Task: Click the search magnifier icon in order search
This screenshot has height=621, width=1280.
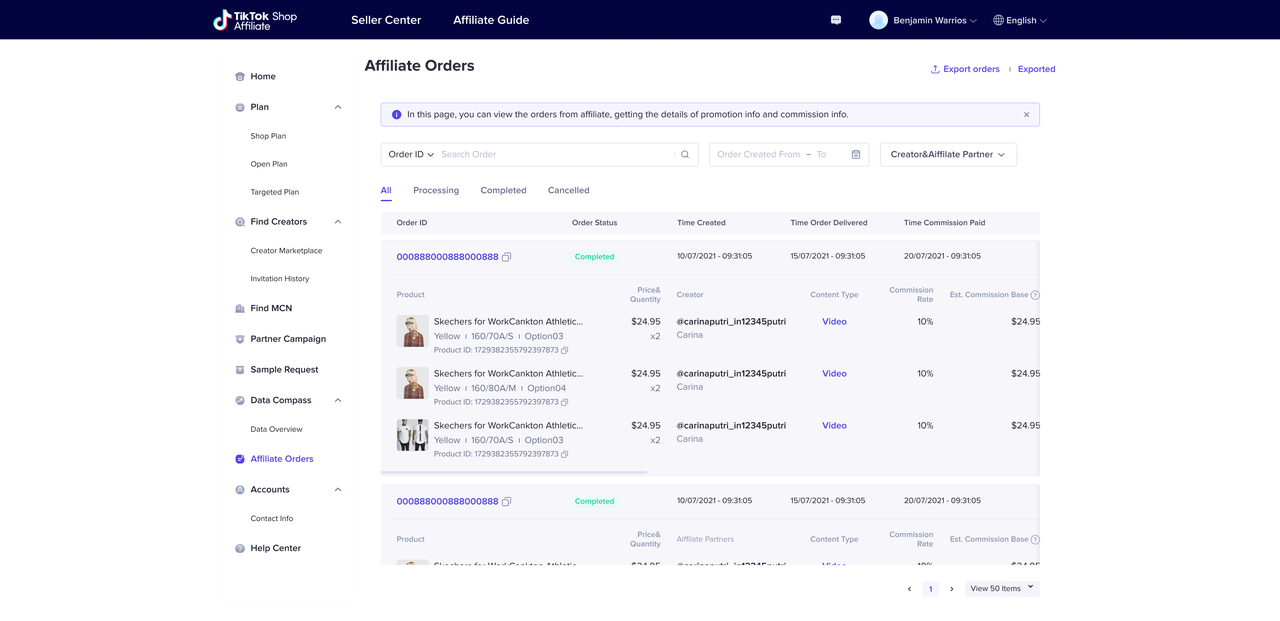Action: pyautogui.click(x=685, y=155)
